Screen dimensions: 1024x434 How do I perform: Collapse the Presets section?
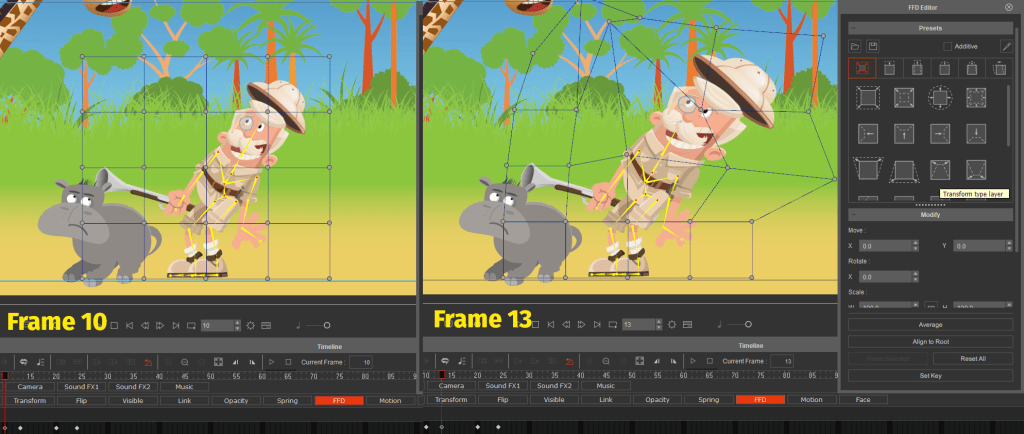tap(853, 29)
